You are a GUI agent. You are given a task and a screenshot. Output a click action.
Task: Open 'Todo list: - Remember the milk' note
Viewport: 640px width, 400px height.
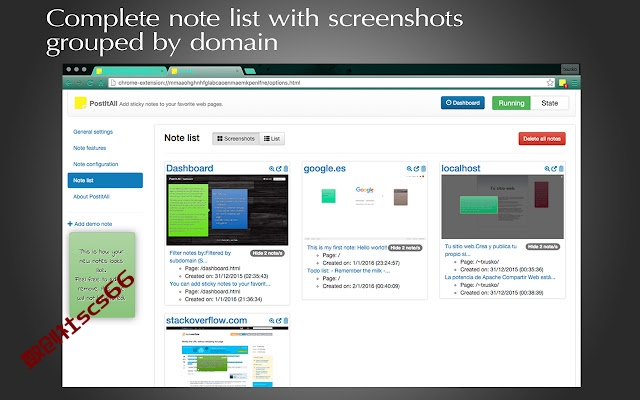(348, 271)
